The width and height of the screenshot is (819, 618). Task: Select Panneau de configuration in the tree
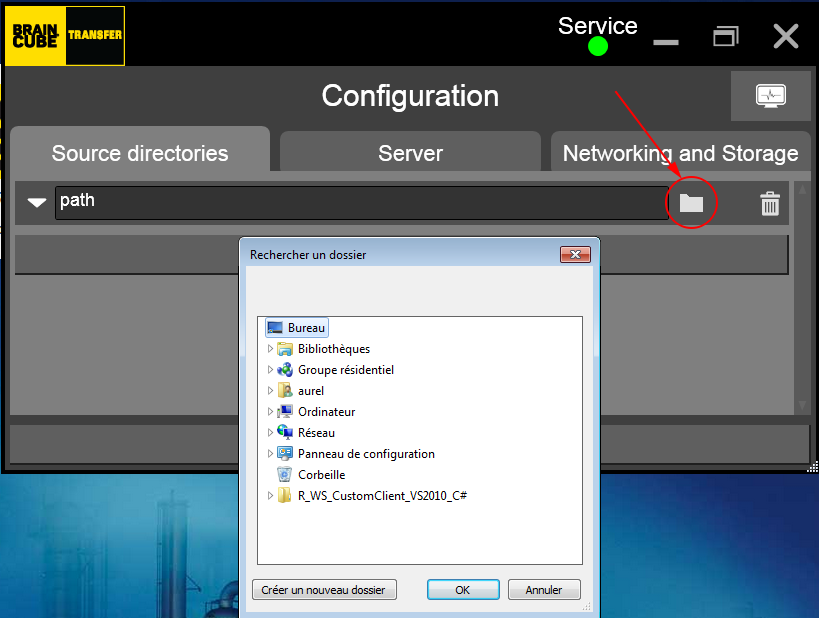366,453
